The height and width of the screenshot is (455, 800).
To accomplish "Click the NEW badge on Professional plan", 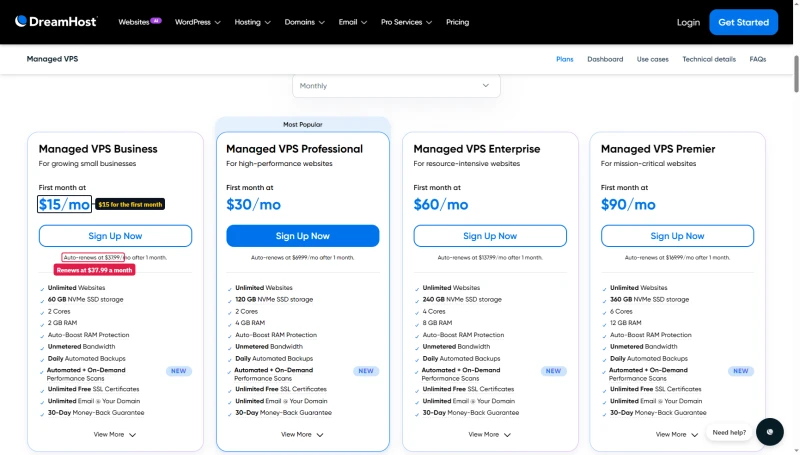I will [366, 371].
